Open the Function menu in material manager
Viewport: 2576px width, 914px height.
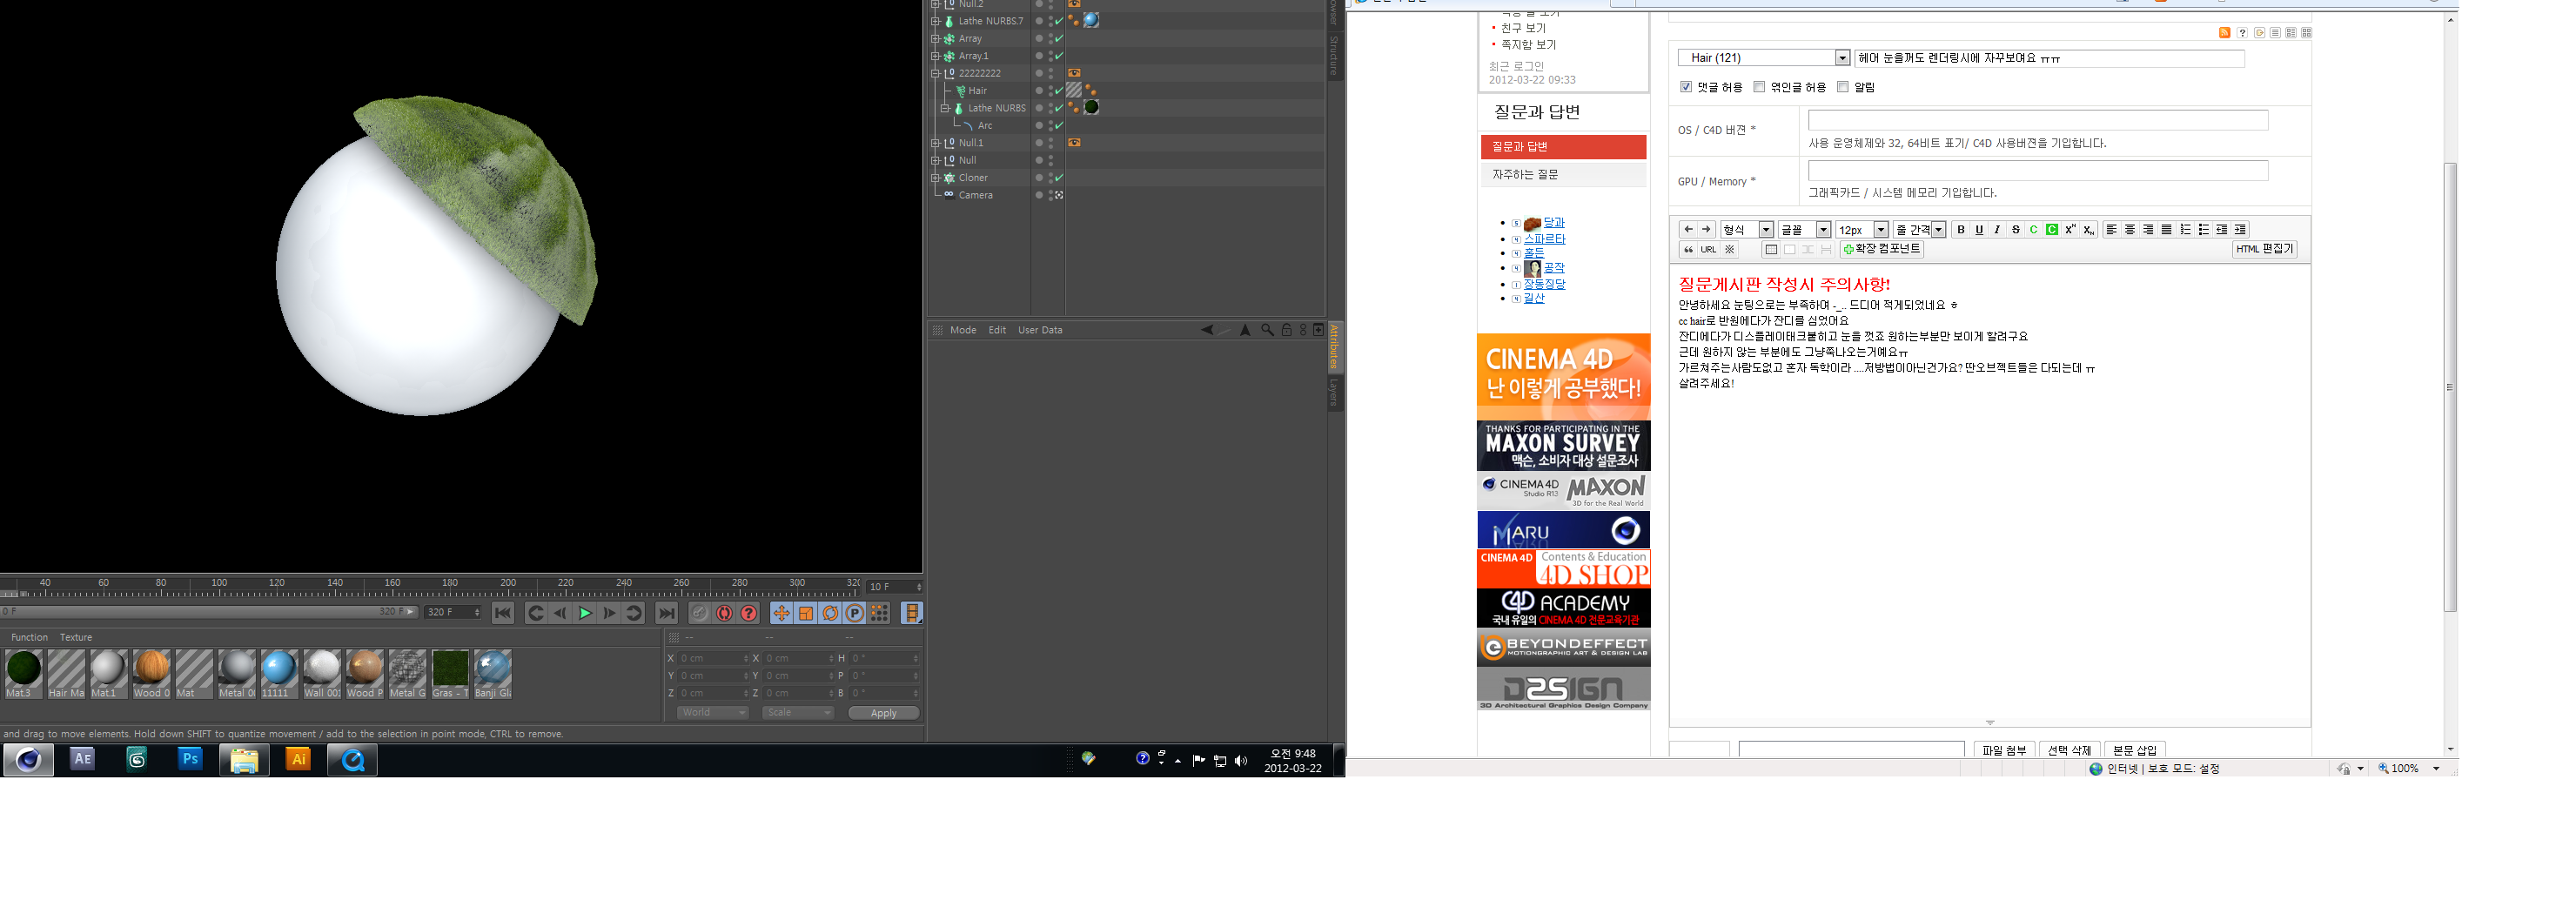[29, 637]
